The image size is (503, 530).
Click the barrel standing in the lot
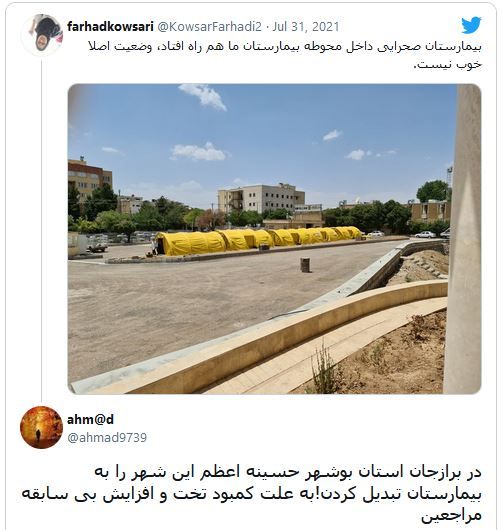[305, 265]
